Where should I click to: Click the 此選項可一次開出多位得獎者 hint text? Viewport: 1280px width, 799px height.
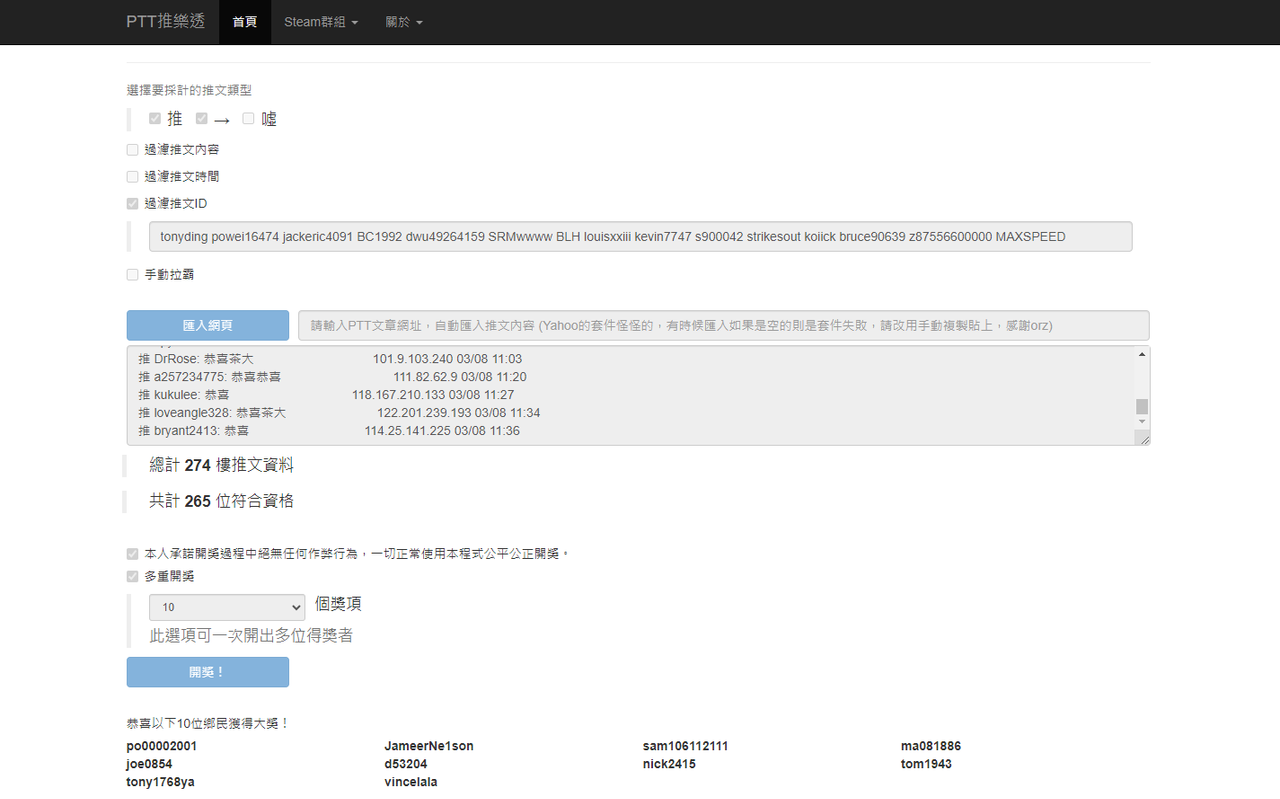tap(251, 636)
